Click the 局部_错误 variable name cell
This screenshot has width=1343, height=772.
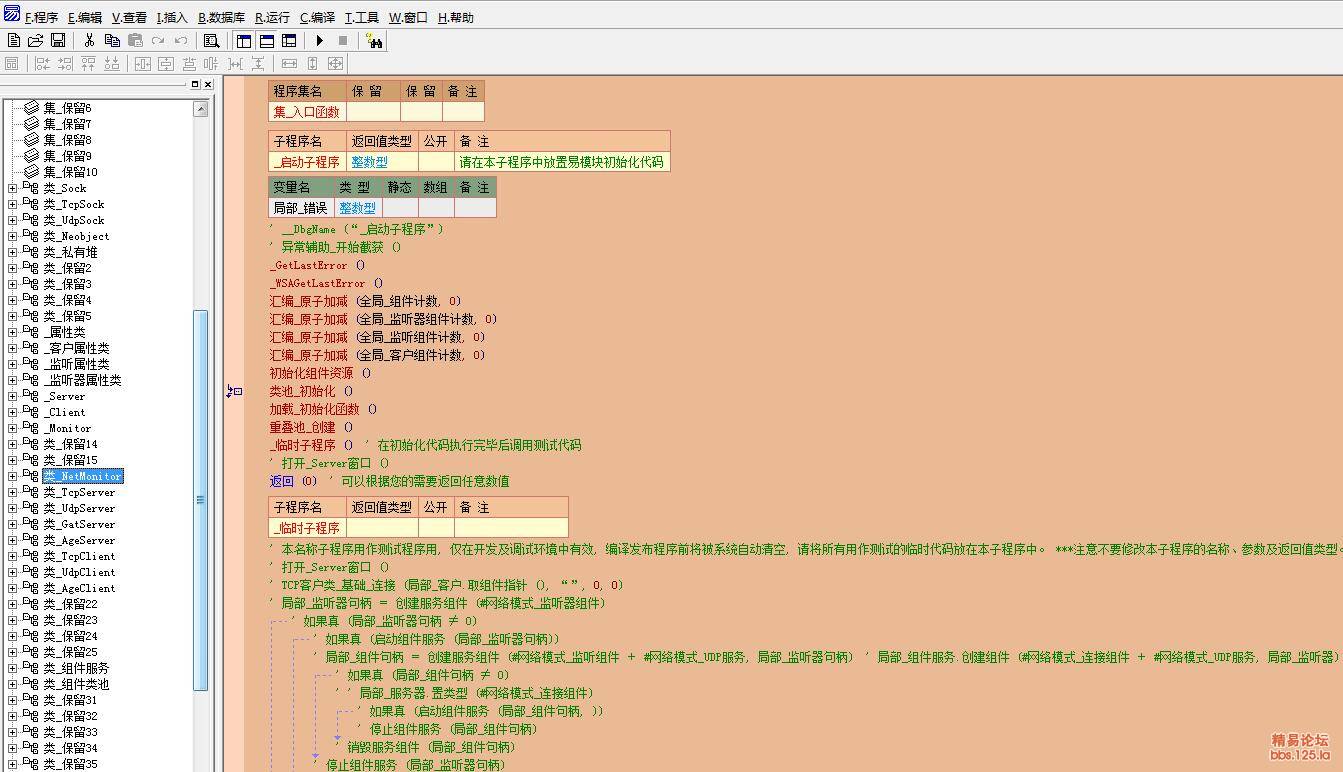point(301,208)
